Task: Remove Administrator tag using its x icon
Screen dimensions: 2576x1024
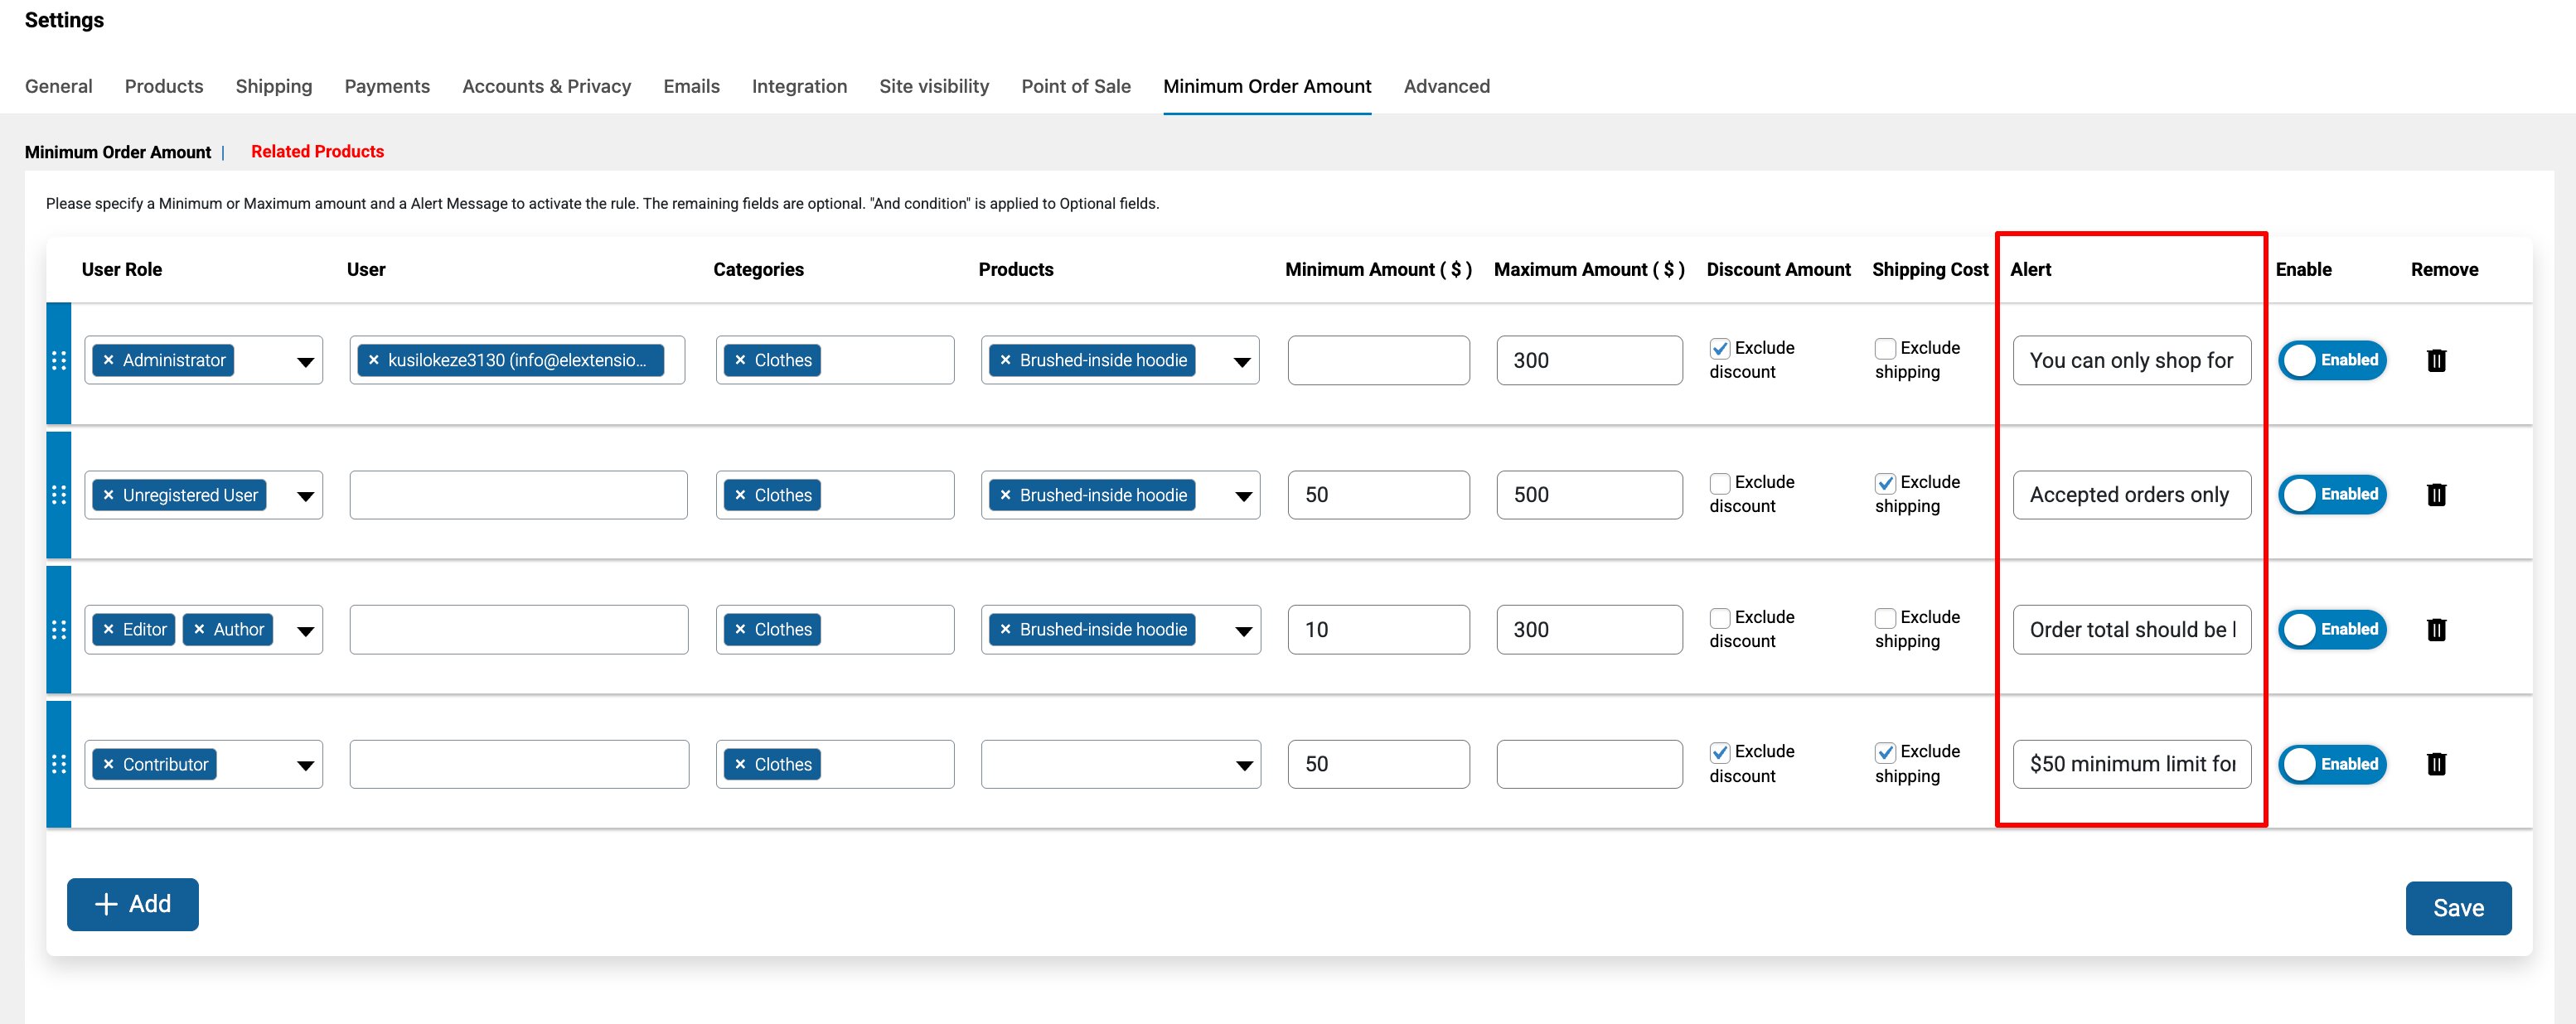Action: point(109,360)
